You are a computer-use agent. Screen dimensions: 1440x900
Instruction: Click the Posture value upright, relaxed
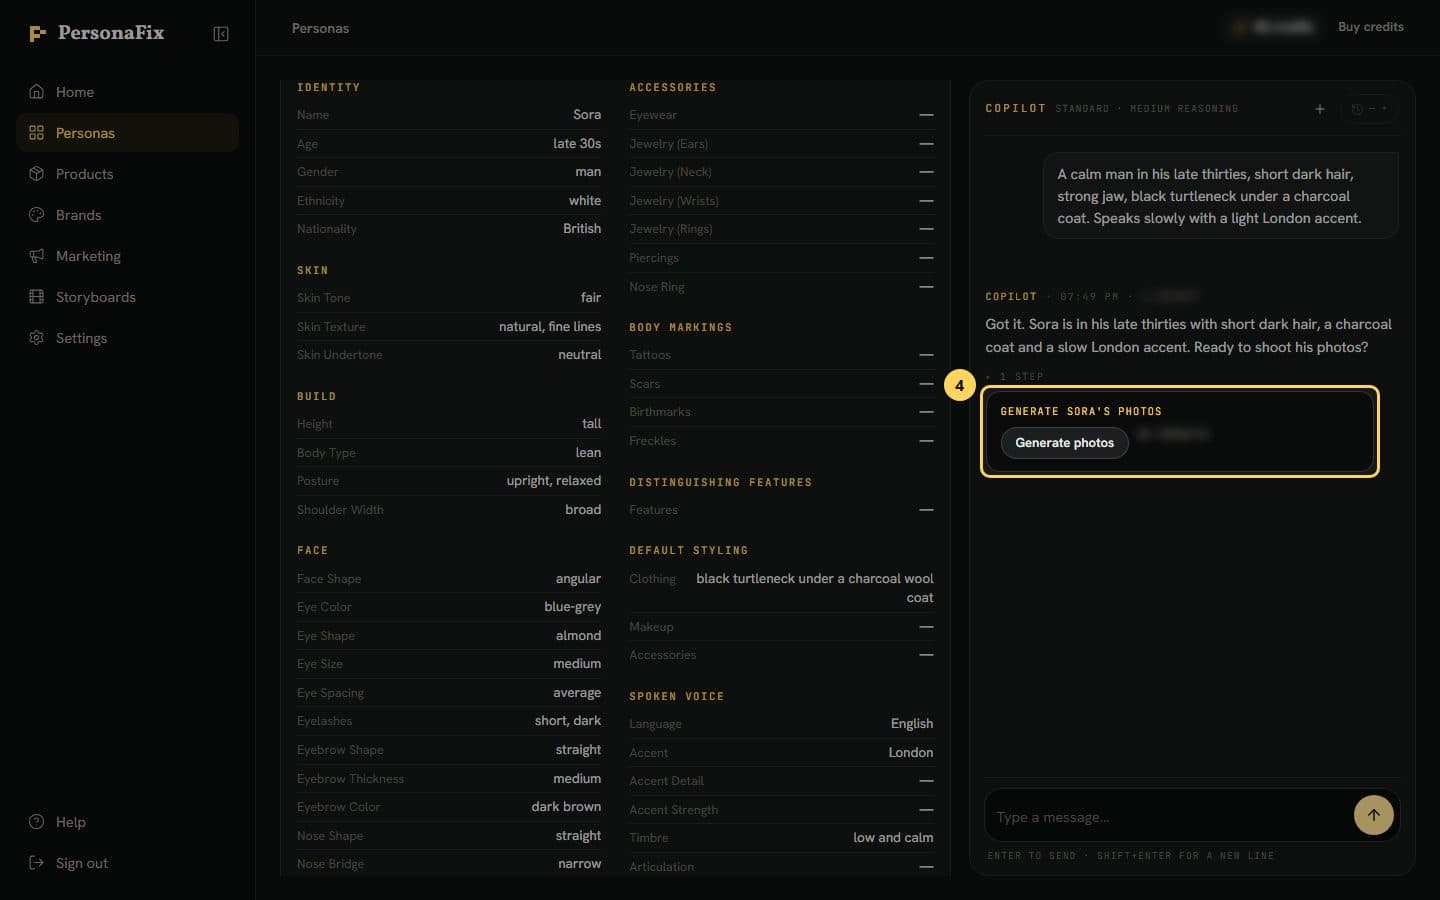point(554,481)
